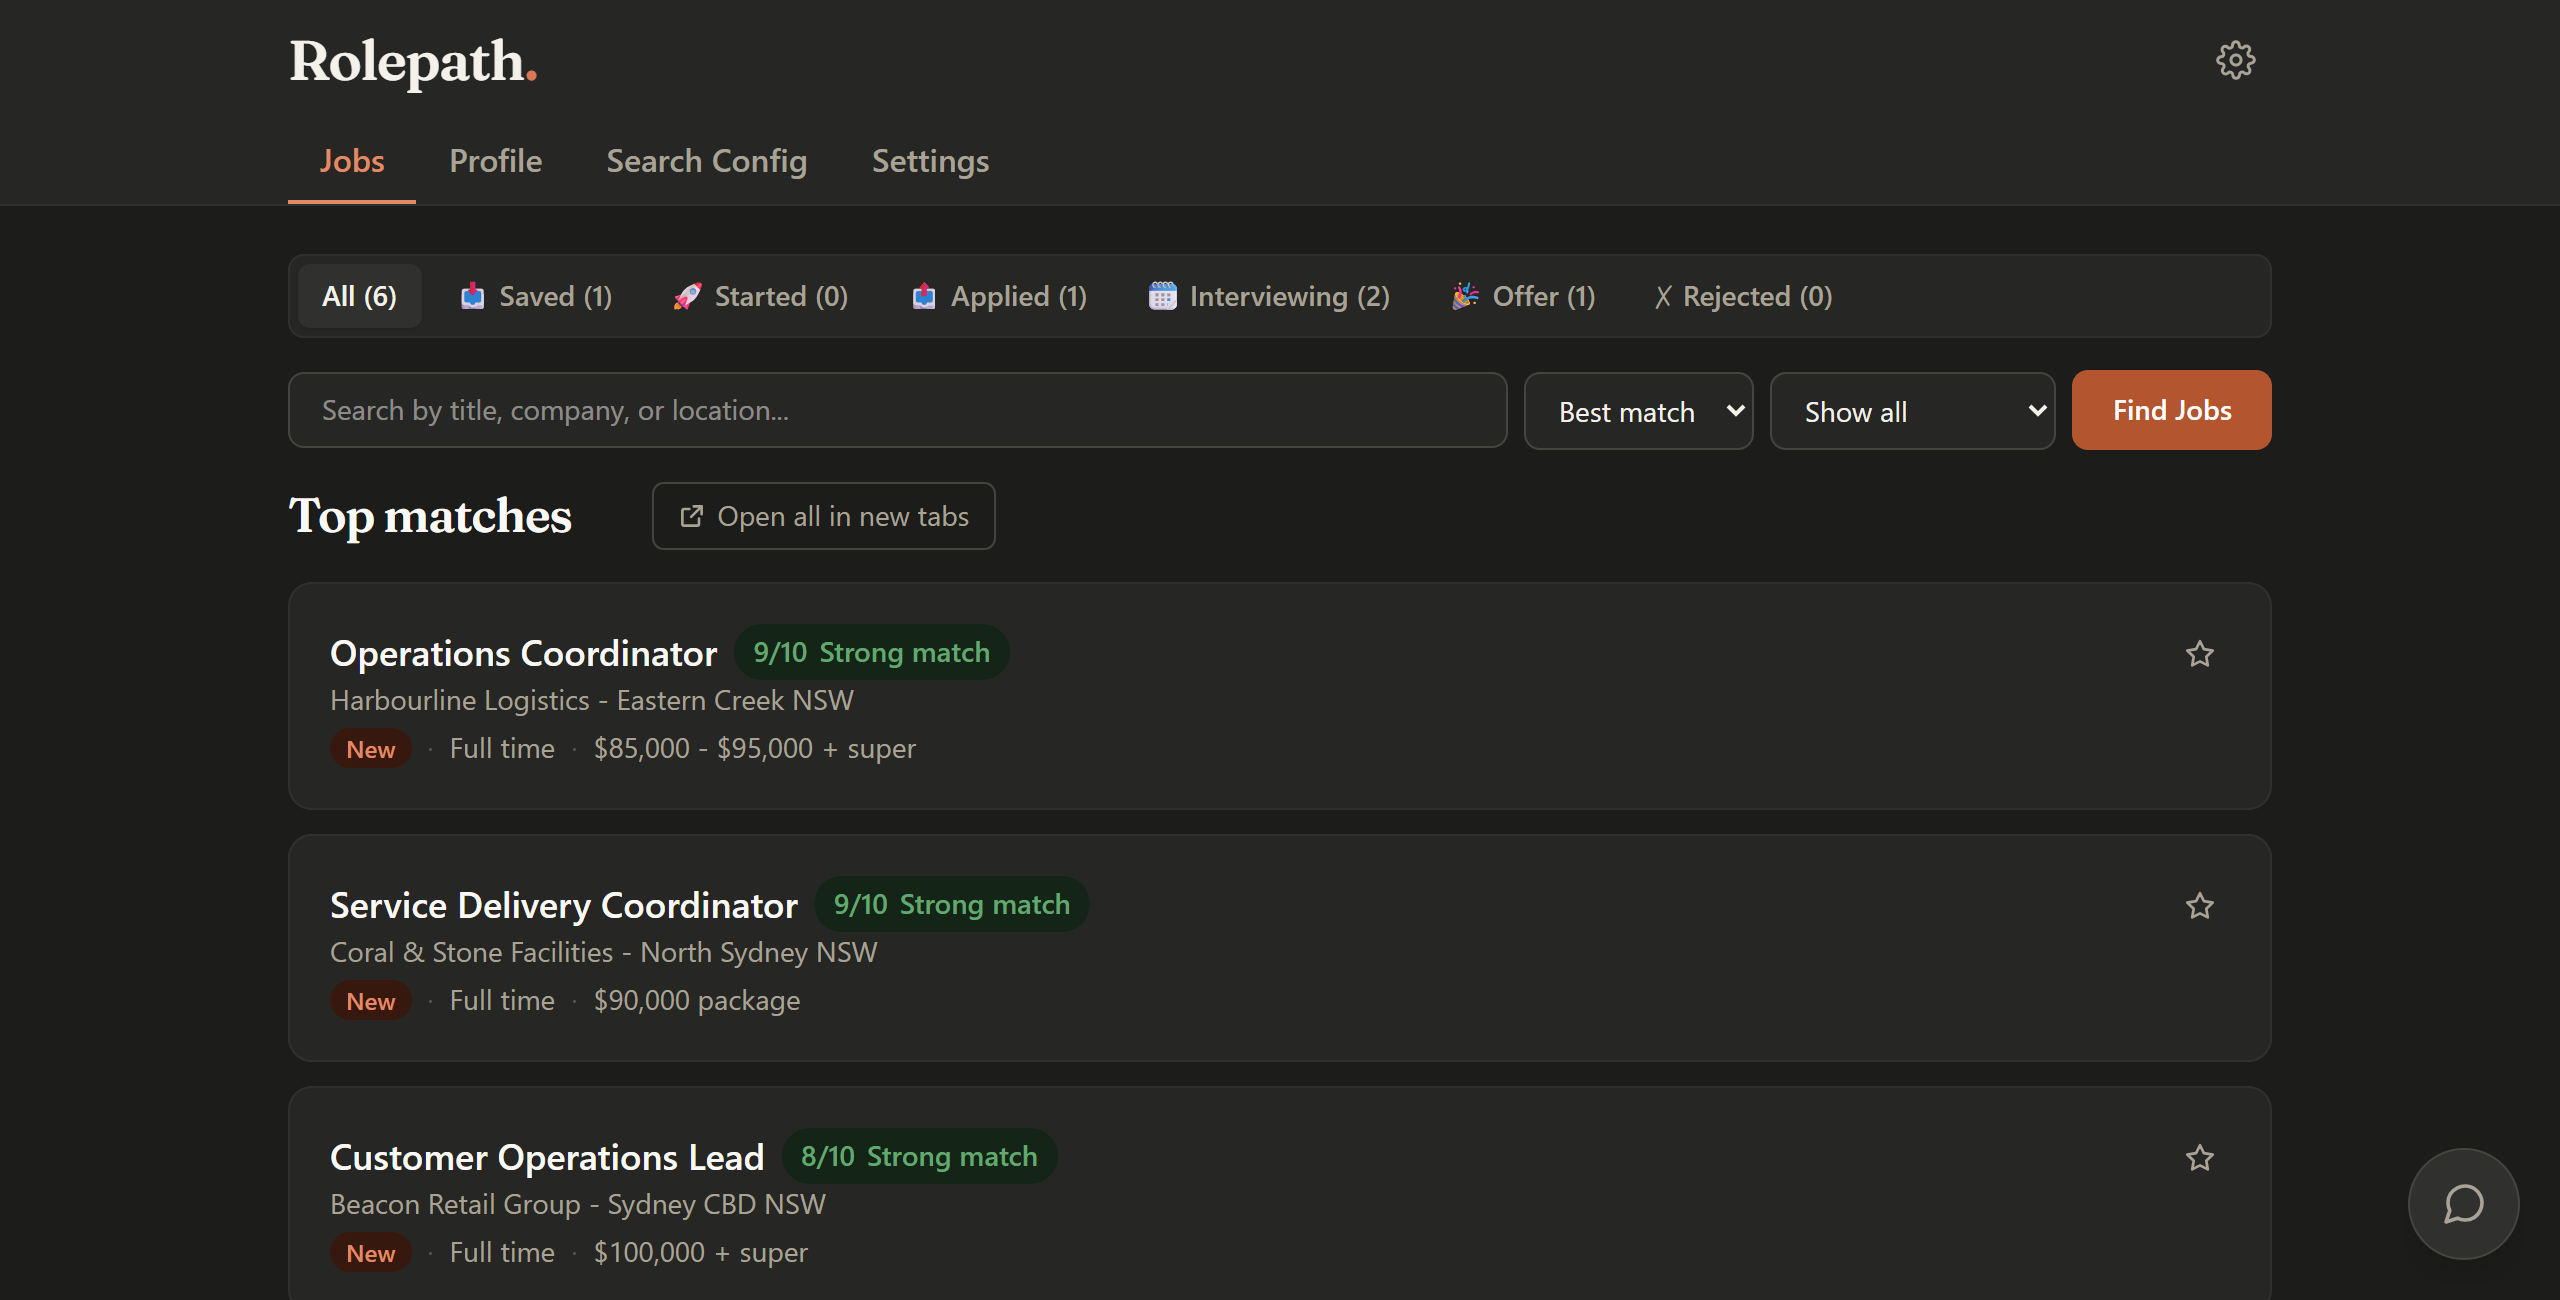
Task: Click the Find Jobs button
Action: coord(2171,410)
